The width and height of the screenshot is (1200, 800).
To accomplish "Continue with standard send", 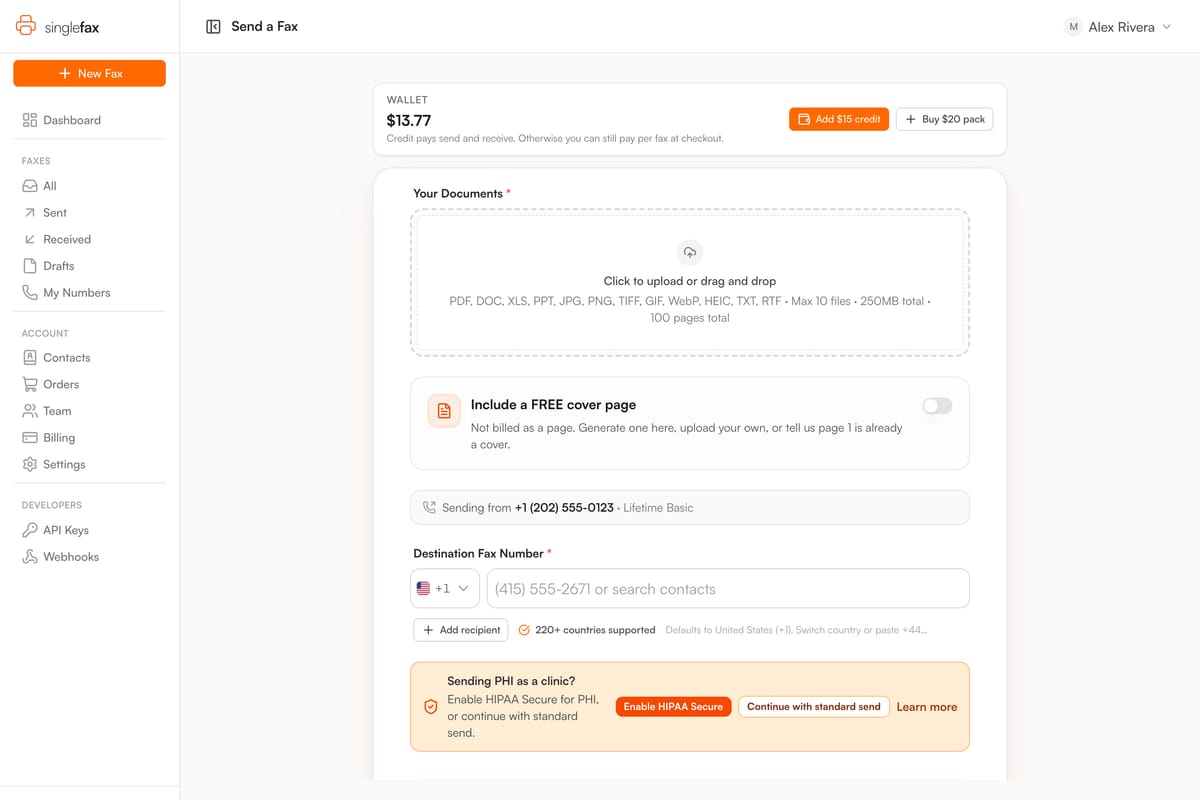I will [x=814, y=707].
